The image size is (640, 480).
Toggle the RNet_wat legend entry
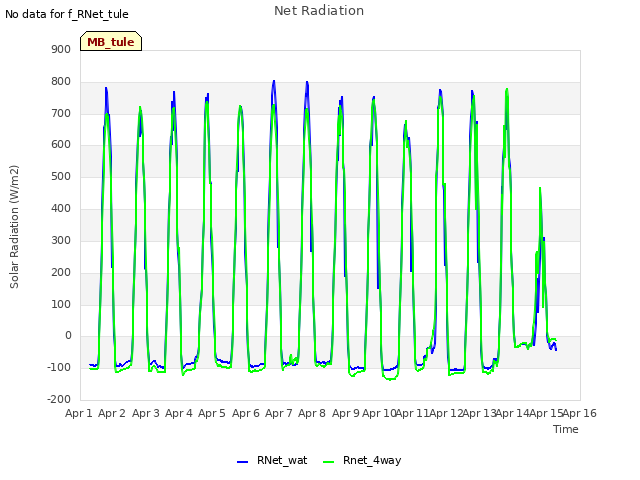coord(272,460)
